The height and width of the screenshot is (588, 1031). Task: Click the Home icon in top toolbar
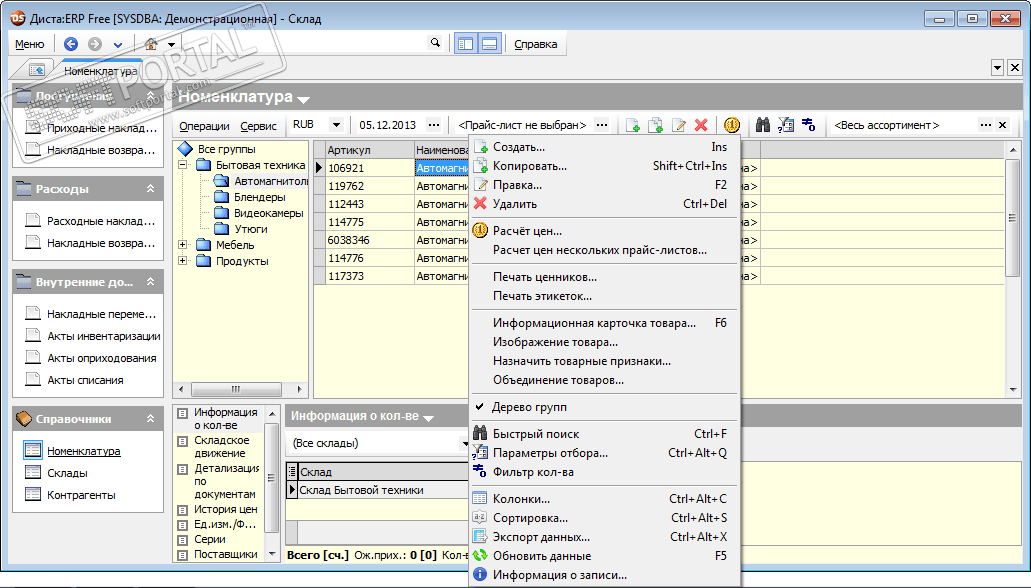pyautogui.click(x=151, y=44)
